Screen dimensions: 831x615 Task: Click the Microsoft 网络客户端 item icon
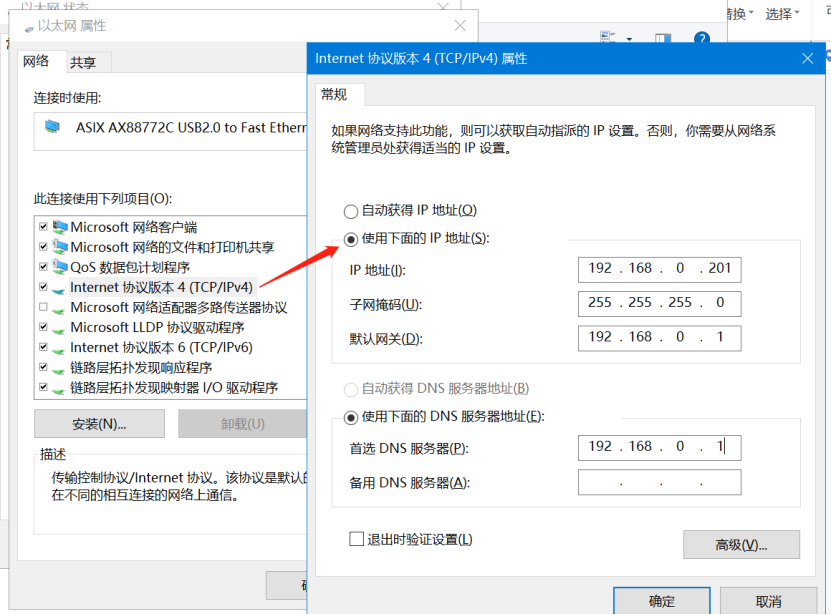click(x=60, y=227)
